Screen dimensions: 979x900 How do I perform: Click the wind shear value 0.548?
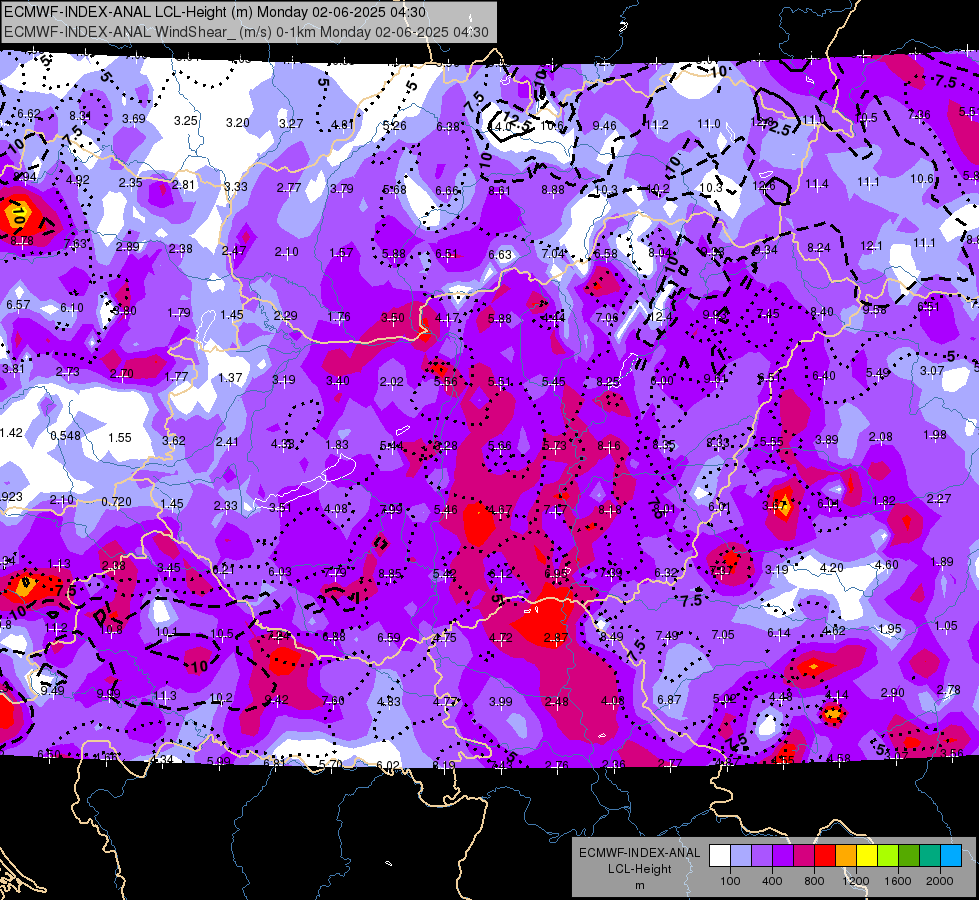point(66,435)
